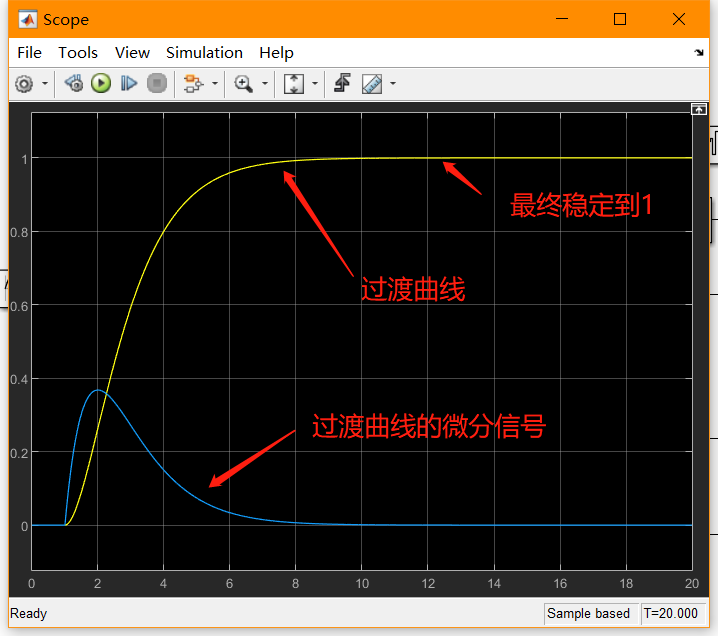718x636 pixels.
Task: Click the y-axis label 0.4
Action: click(19, 380)
